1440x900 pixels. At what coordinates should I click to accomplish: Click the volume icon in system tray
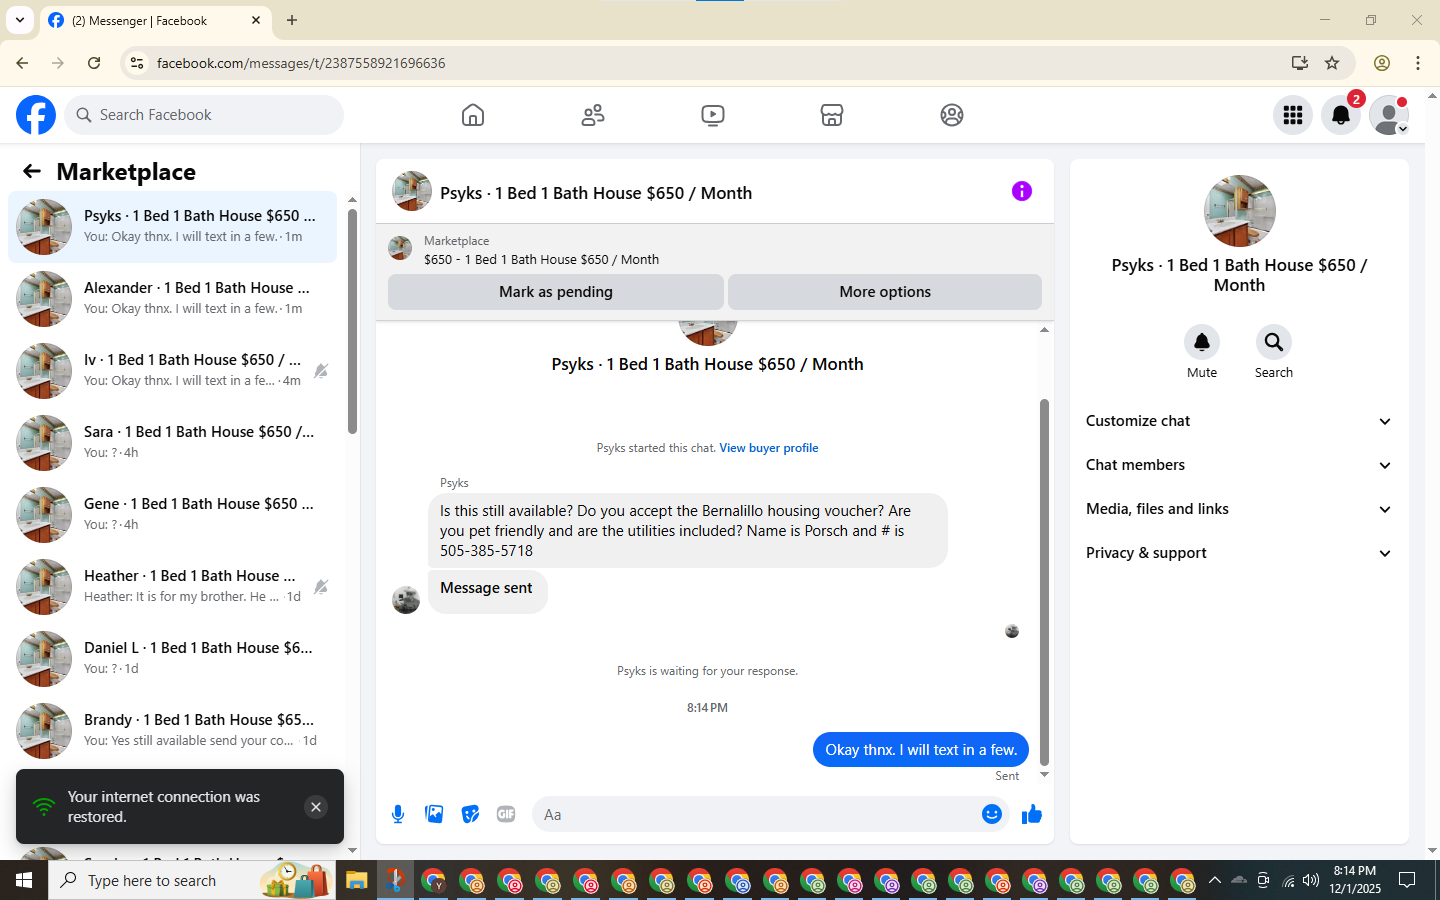click(x=1311, y=881)
